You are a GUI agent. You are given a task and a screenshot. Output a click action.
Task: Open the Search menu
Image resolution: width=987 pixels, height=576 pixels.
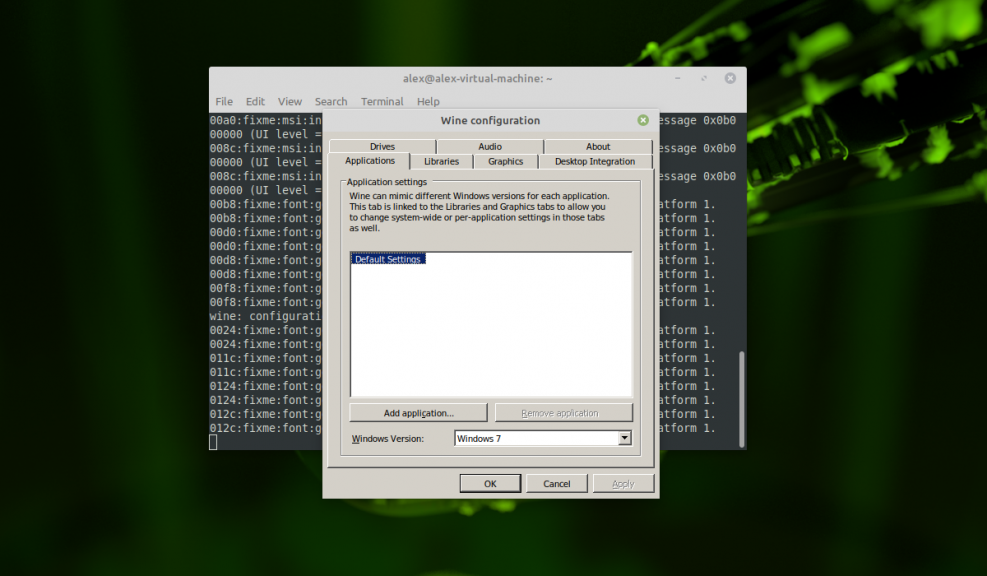point(331,101)
